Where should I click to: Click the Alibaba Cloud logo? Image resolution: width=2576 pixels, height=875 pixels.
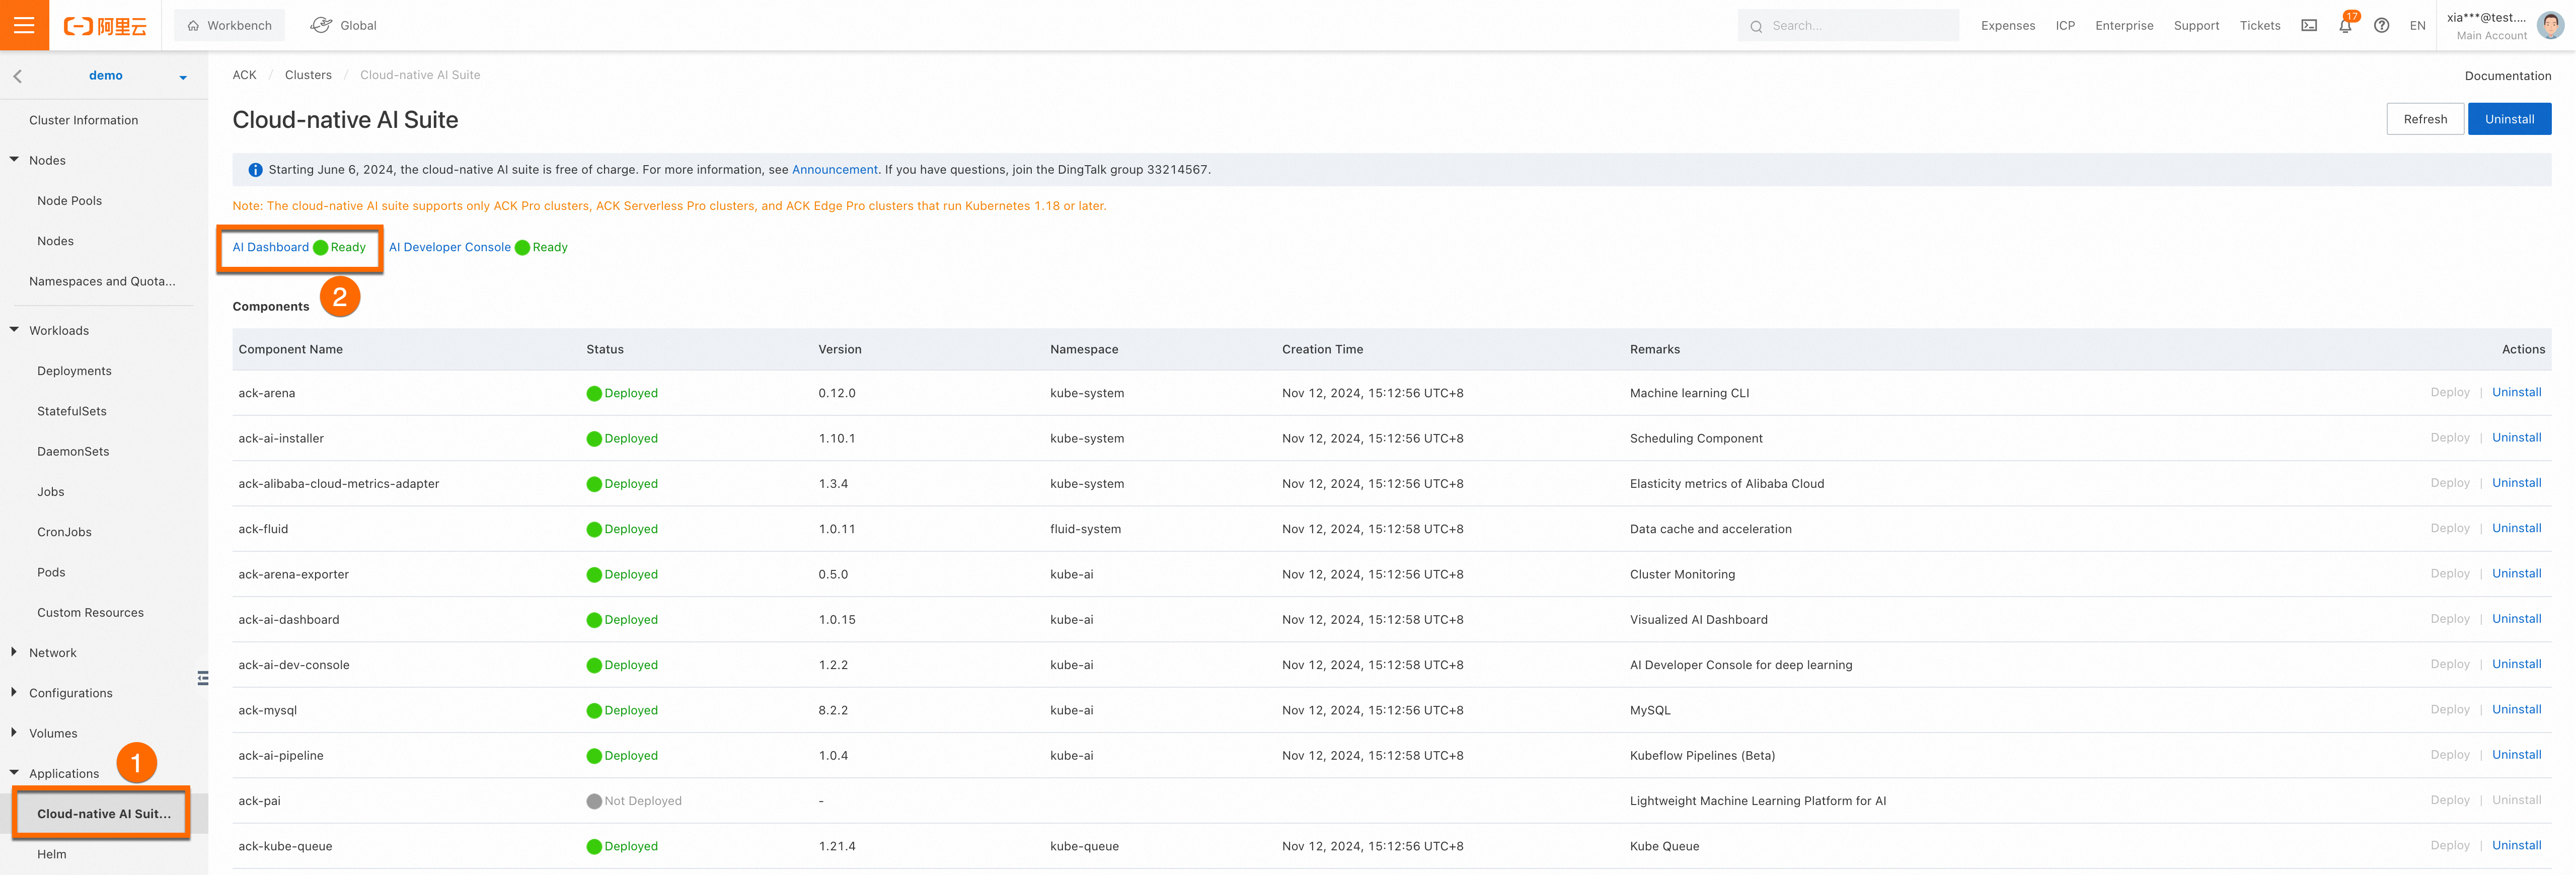pyautogui.click(x=105, y=26)
